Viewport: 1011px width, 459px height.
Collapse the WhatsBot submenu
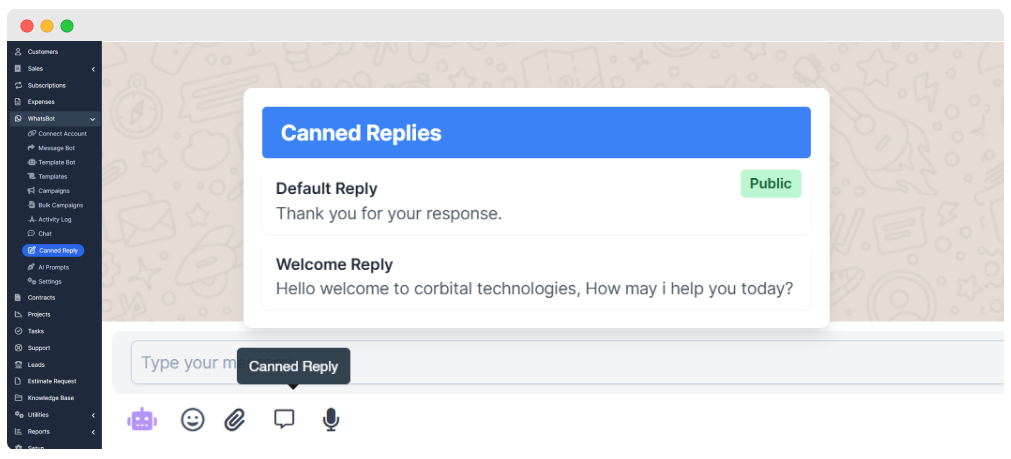click(93, 119)
